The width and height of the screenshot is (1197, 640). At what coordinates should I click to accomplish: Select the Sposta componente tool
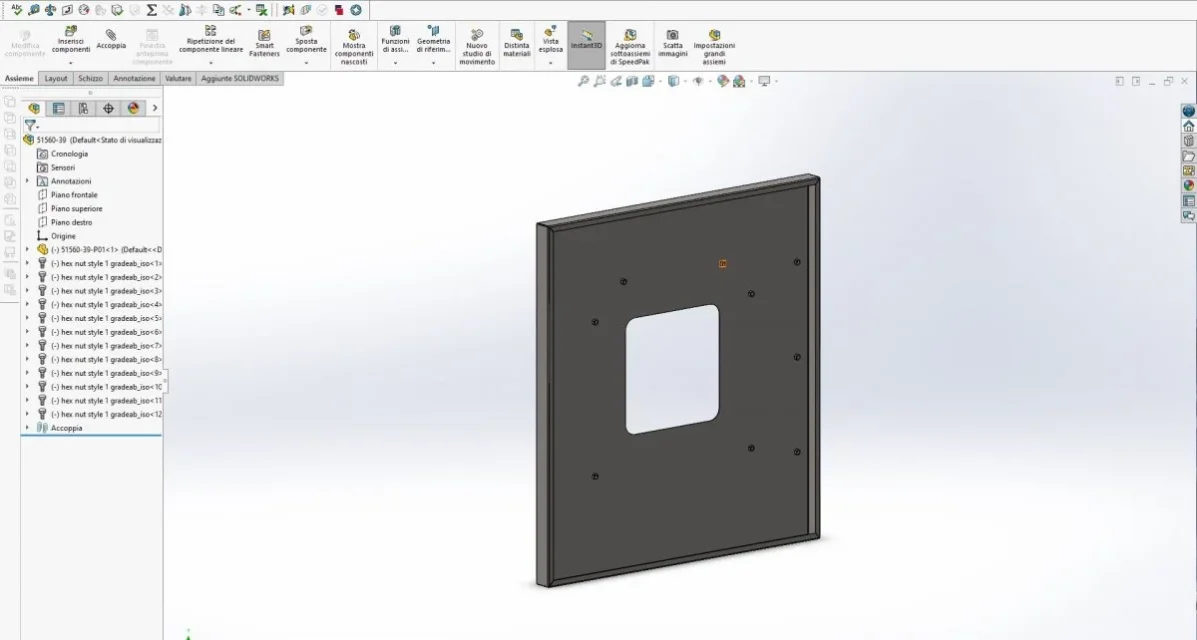[x=306, y=40]
